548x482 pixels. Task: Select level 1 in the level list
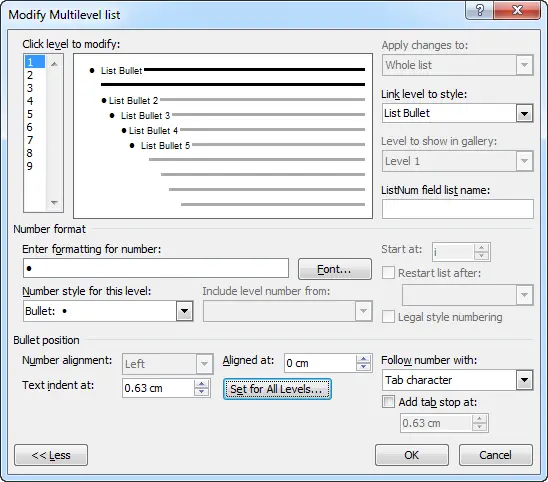(x=35, y=62)
